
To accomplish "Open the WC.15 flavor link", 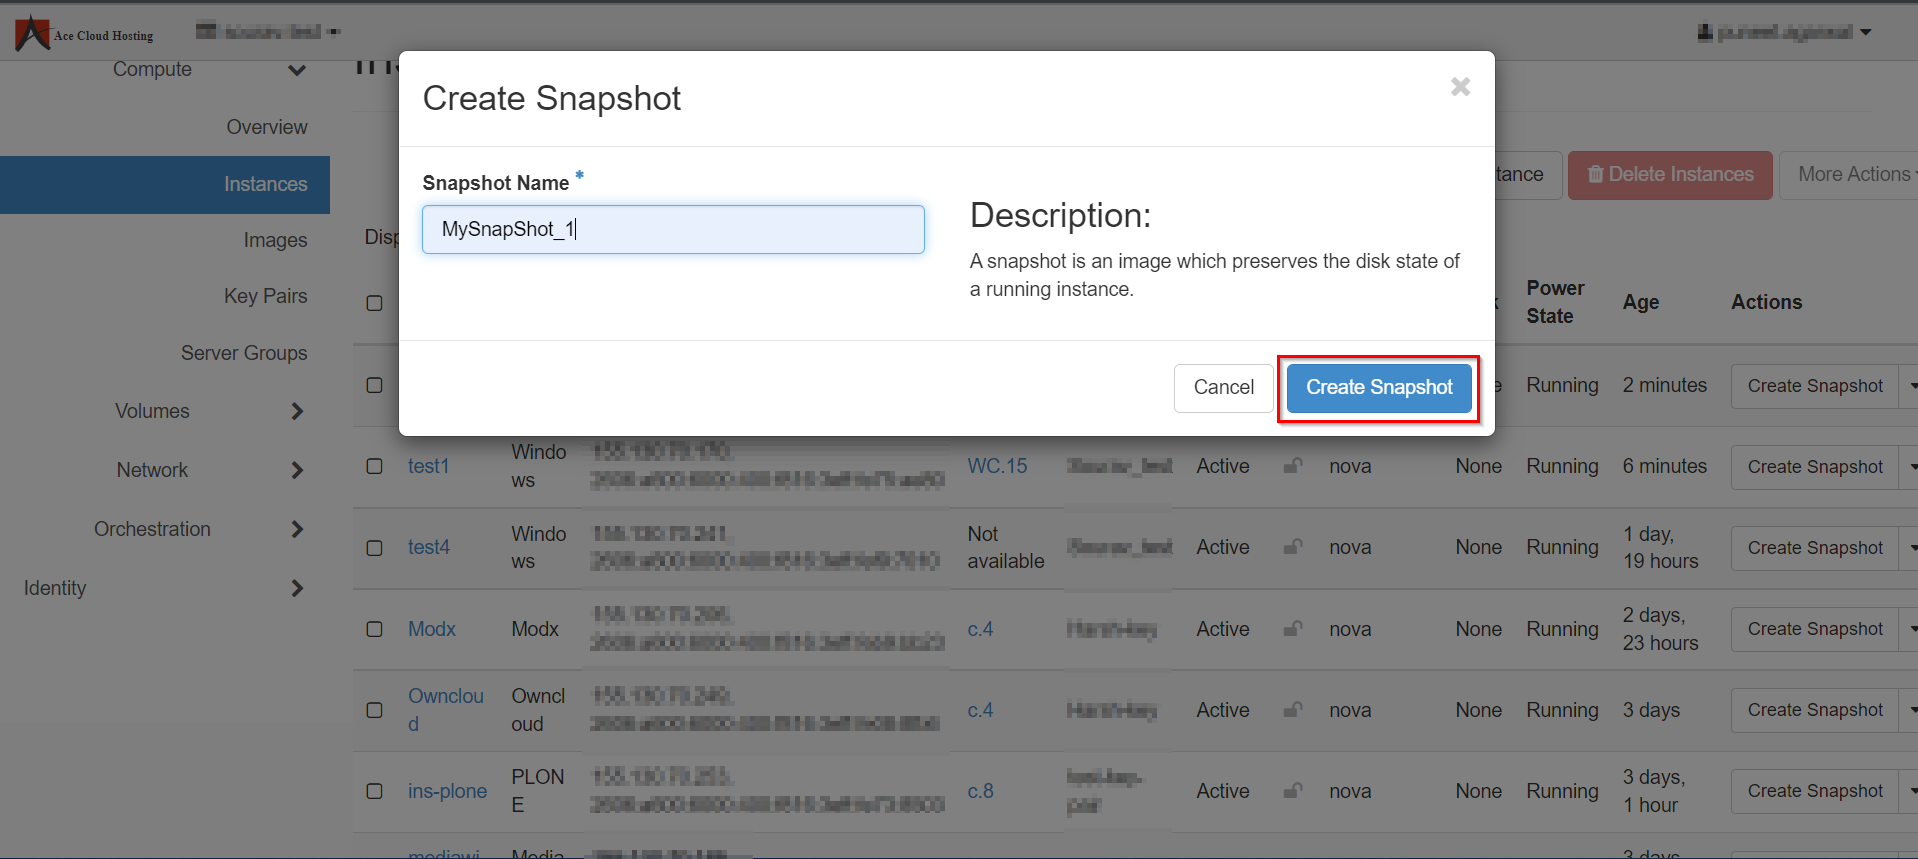I will [997, 466].
